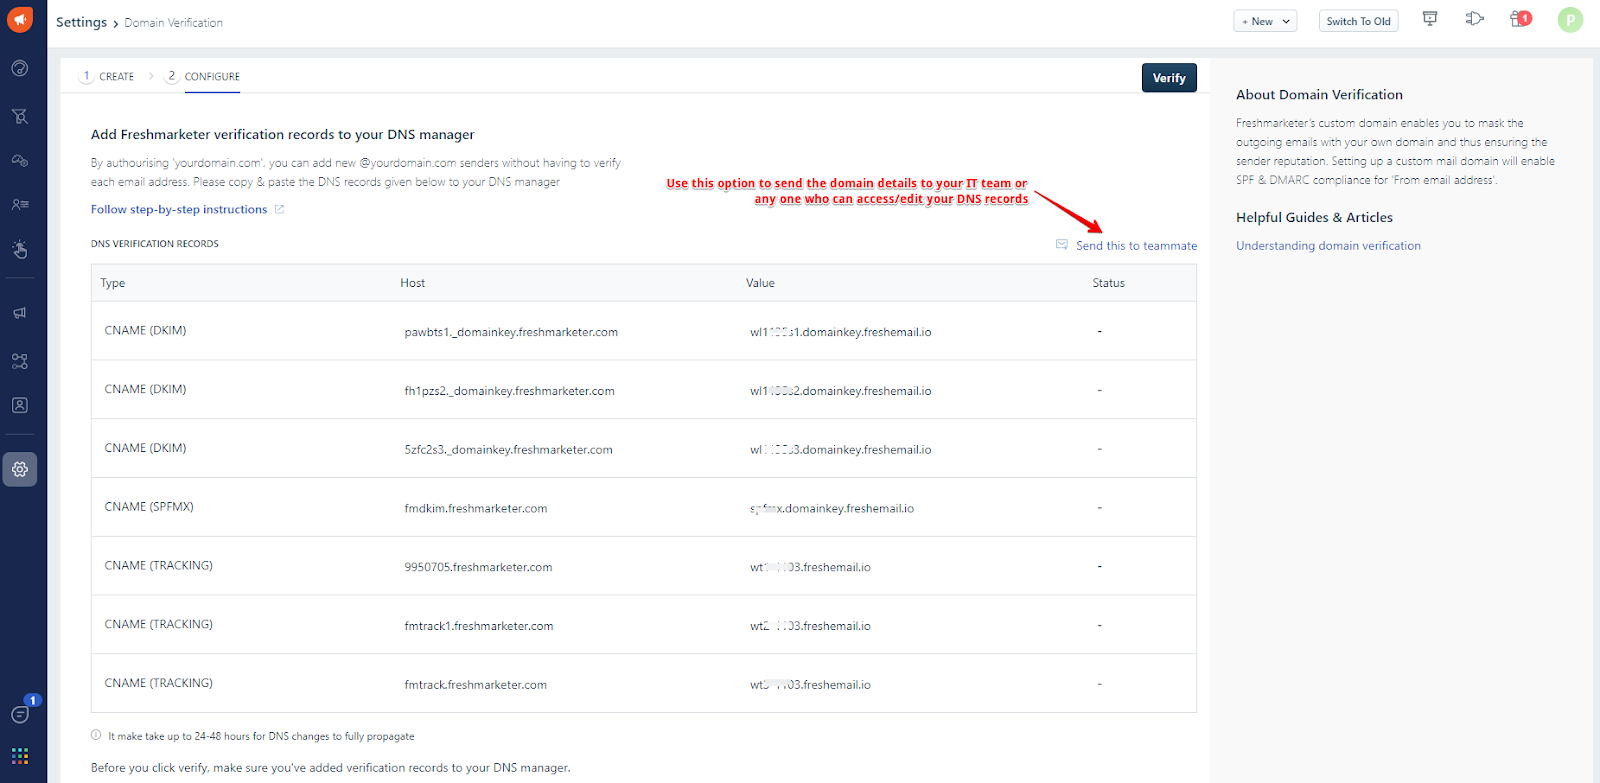
Task: Select host 9950705.freshmarketer.com
Action: [478, 567]
